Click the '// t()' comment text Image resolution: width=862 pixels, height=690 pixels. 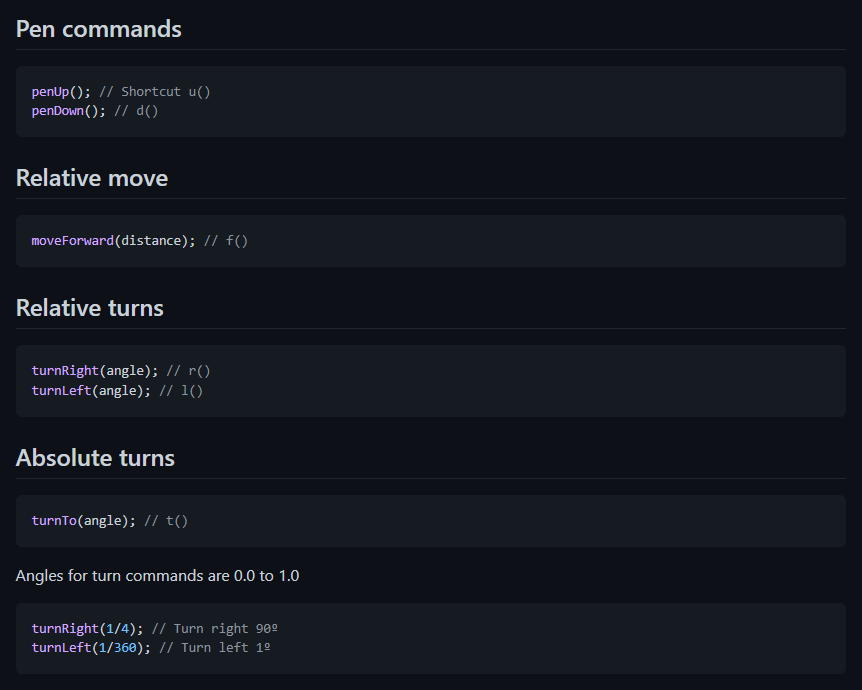point(166,521)
